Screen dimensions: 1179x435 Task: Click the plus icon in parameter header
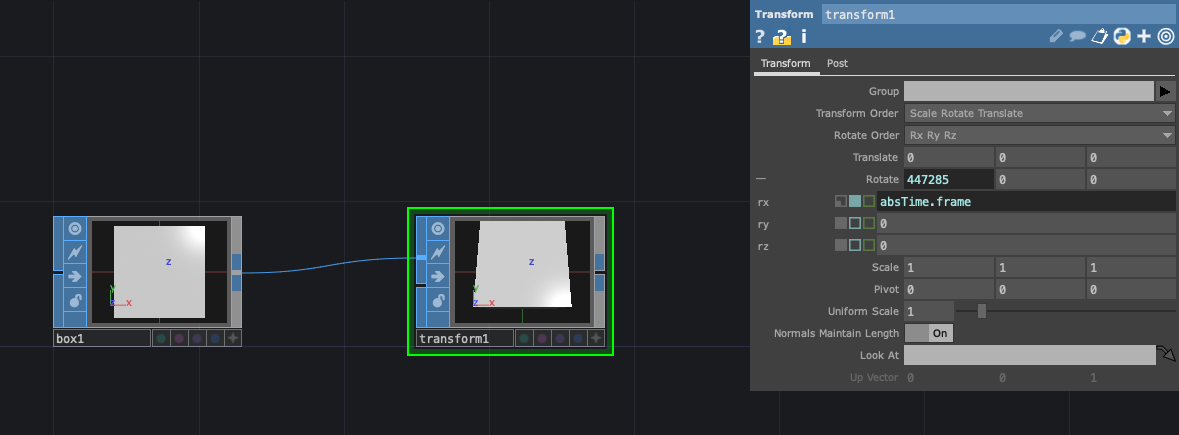1144,36
